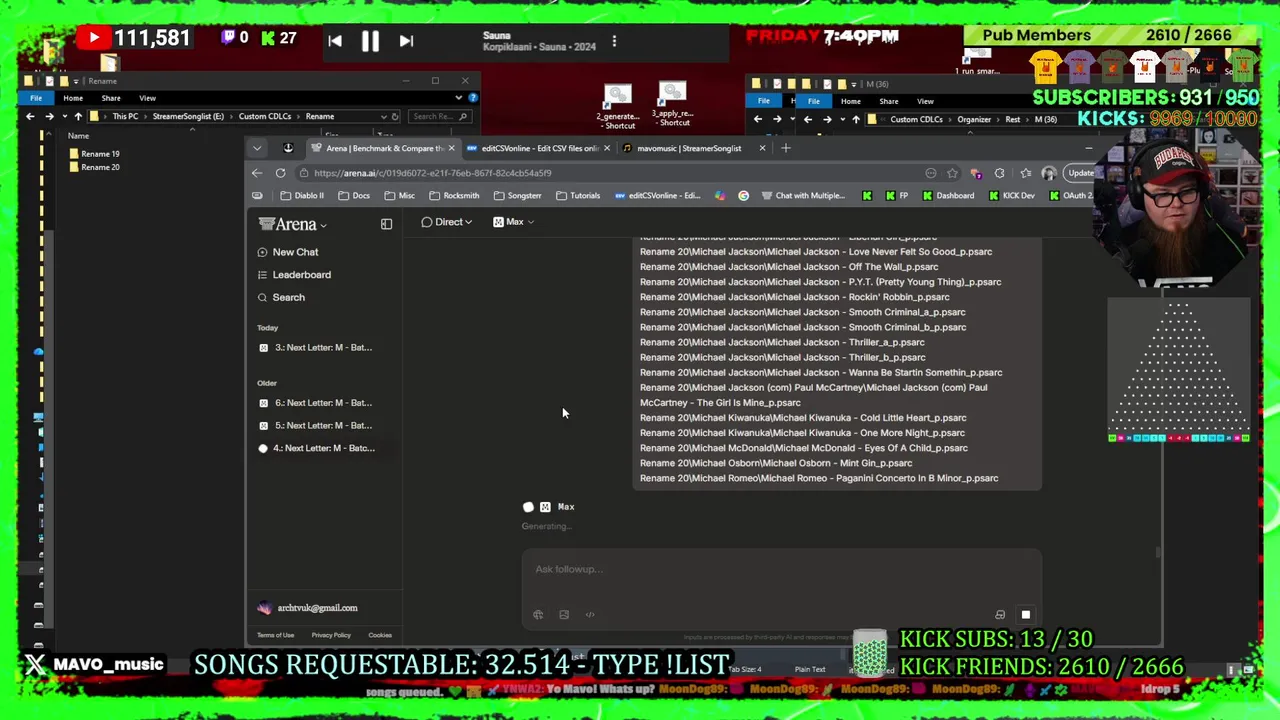Open Home tab in Rename explorer window
Screen dimensions: 1280x720
point(73,98)
